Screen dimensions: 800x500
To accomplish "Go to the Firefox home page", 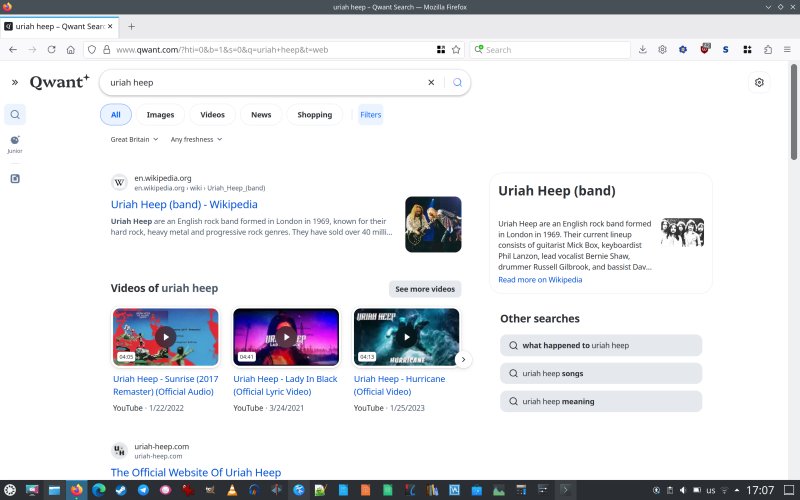I will tap(70, 49).
